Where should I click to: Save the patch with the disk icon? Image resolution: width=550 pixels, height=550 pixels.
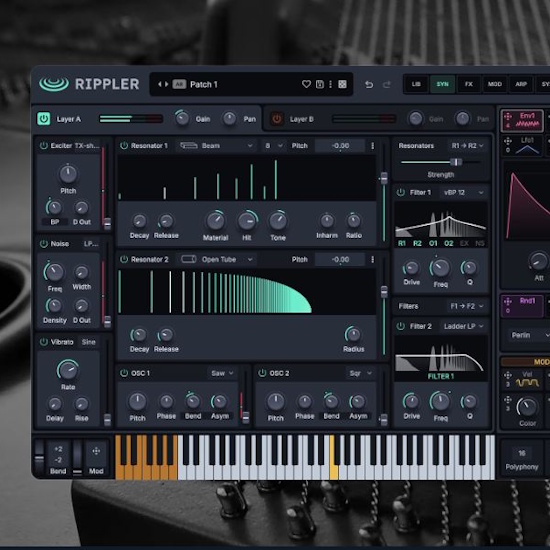320,84
